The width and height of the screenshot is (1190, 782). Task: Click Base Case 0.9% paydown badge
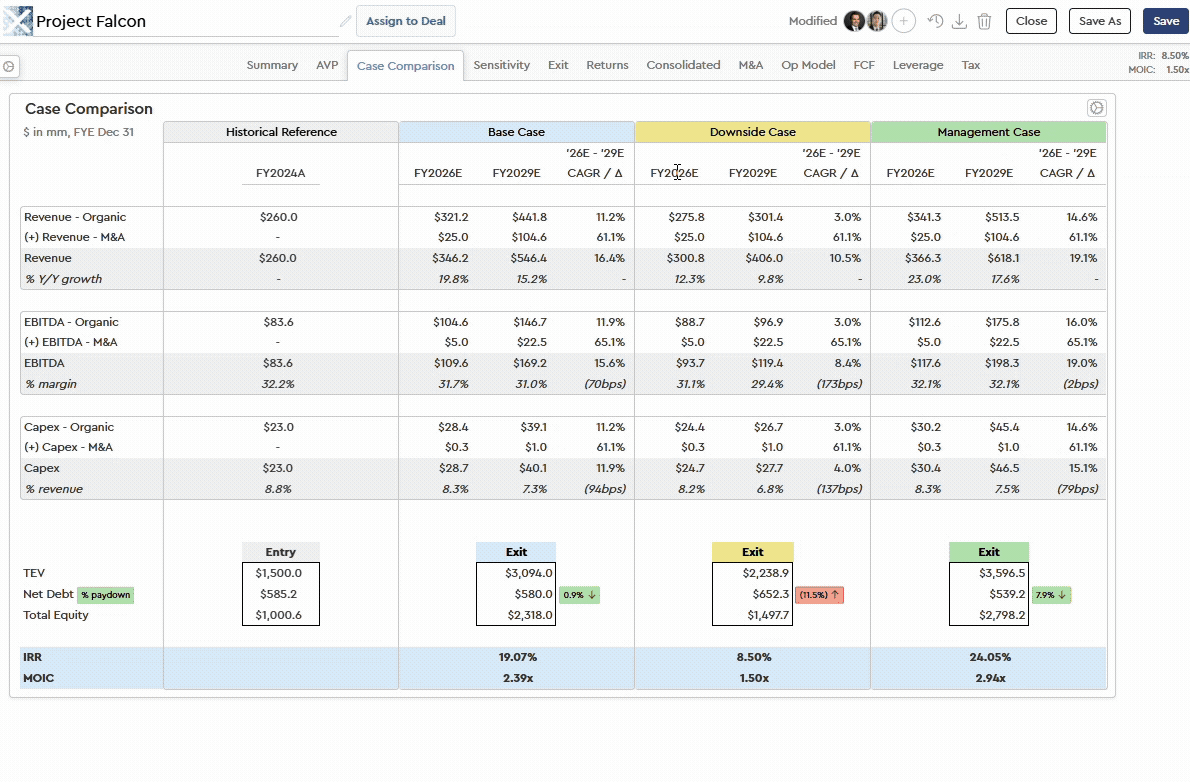579,595
